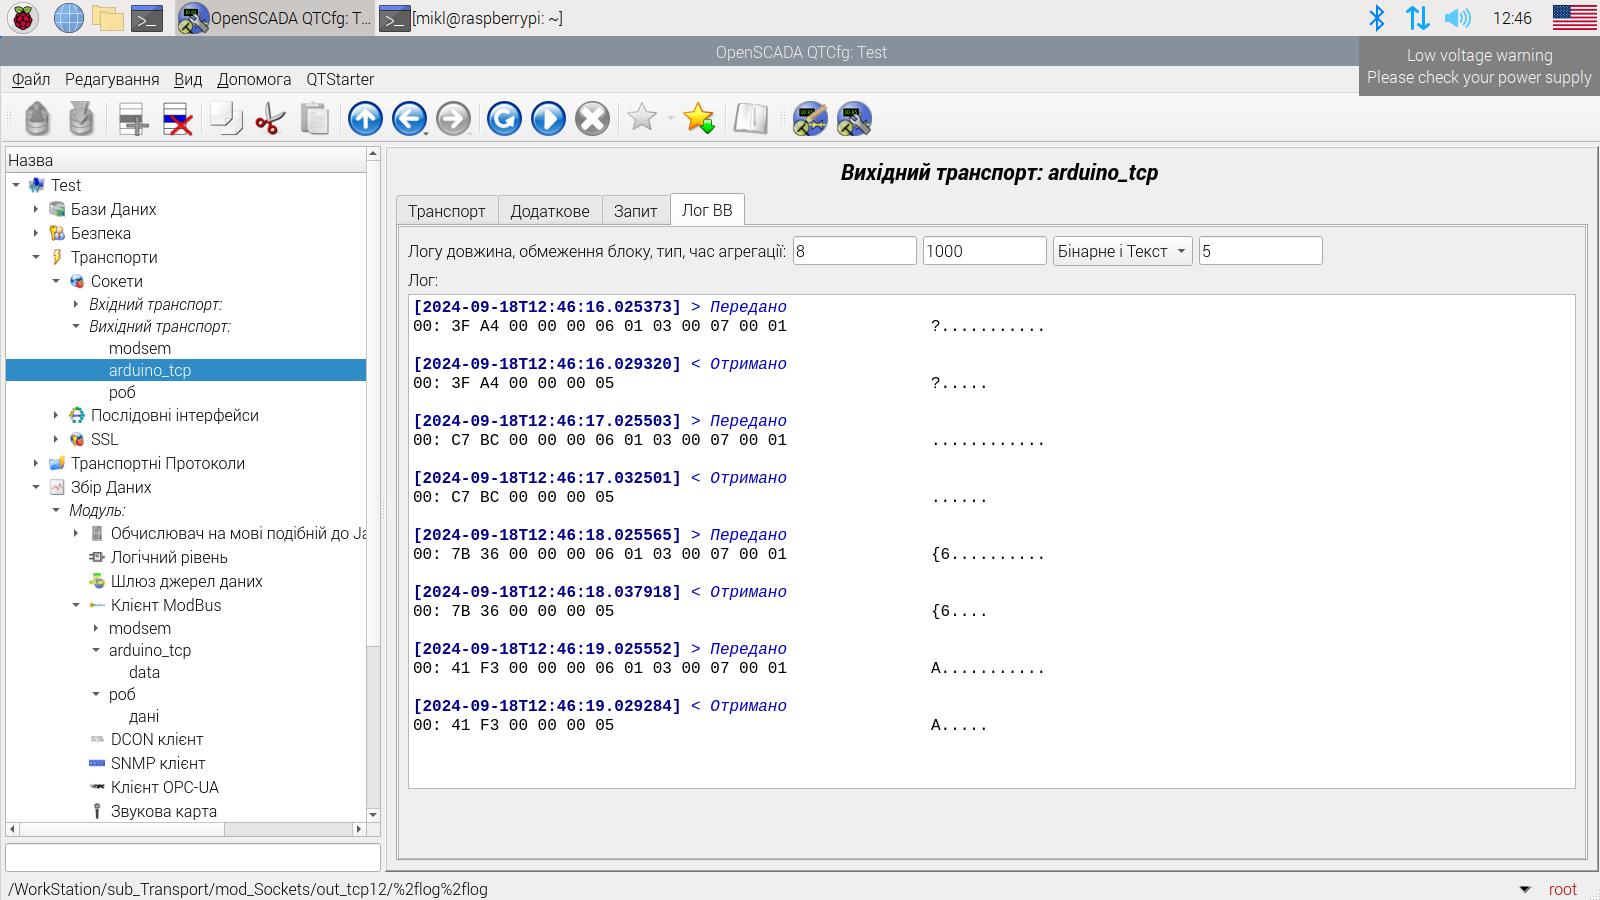Image resolution: width=1600 pixels, height=900 pixels.
Task: Select the 'SNMP клієнт' tree item
Action: coord(157,763)
